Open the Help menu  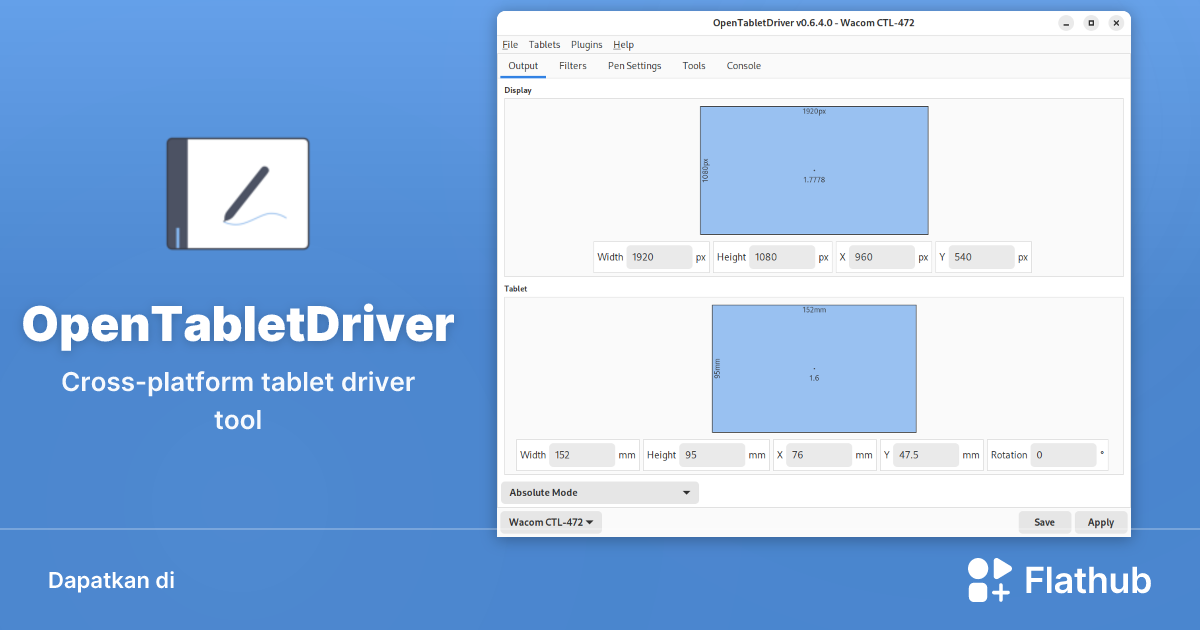[x=623, y=44]
